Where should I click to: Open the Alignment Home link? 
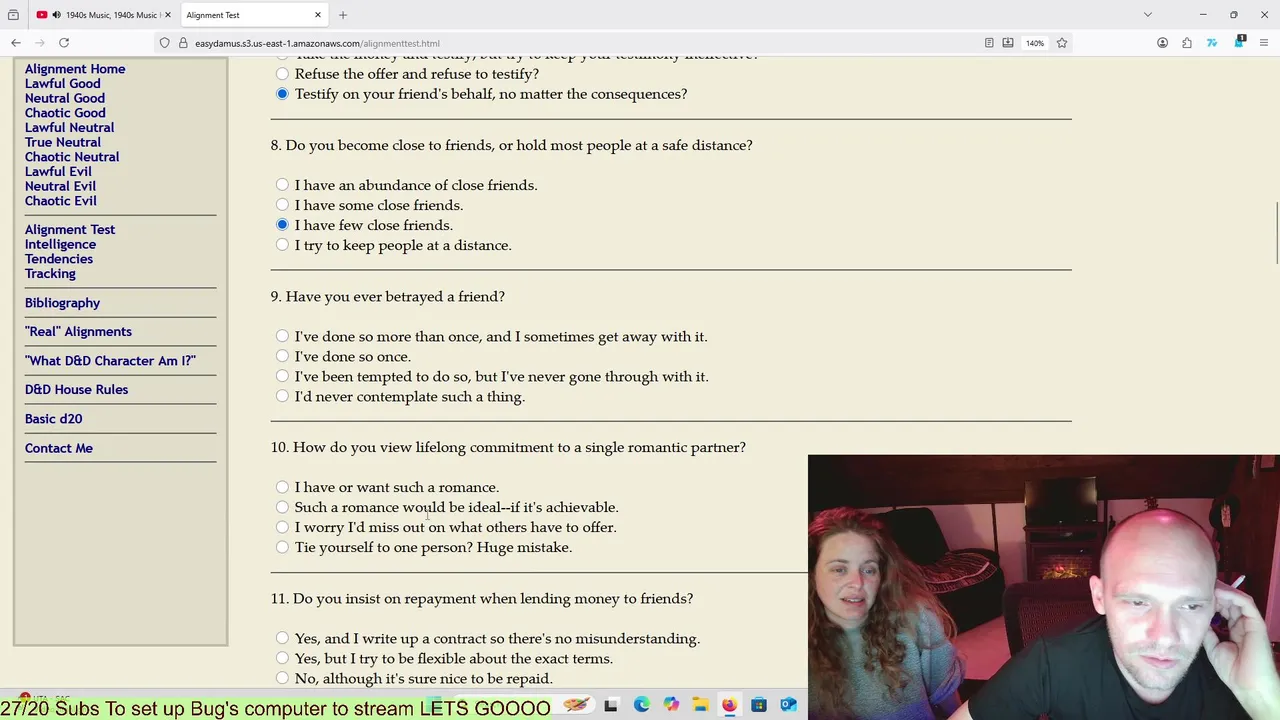click(75, 69)
